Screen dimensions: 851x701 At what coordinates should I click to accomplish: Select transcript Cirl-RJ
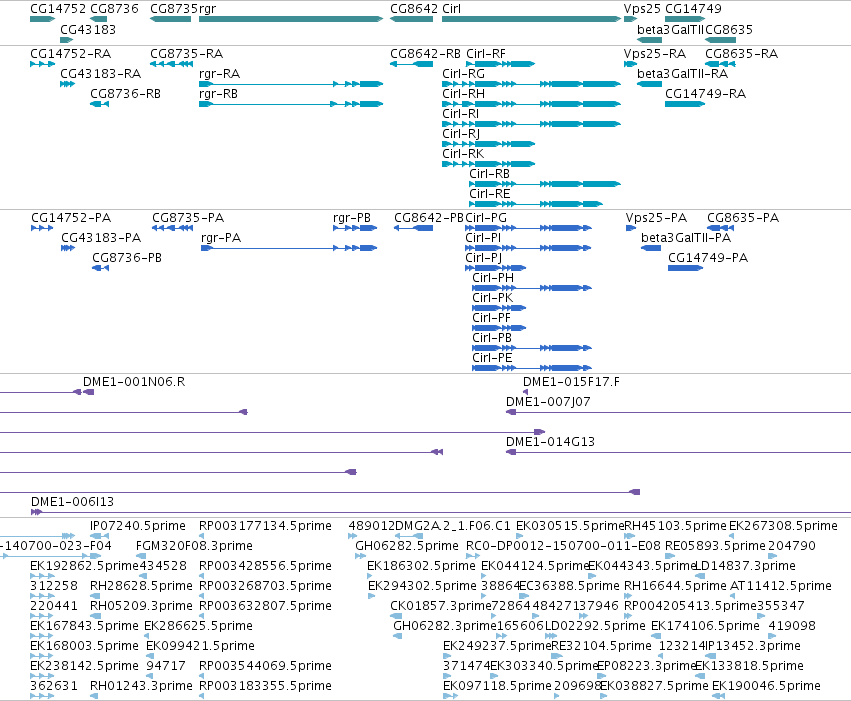click(x=461, y=134)
